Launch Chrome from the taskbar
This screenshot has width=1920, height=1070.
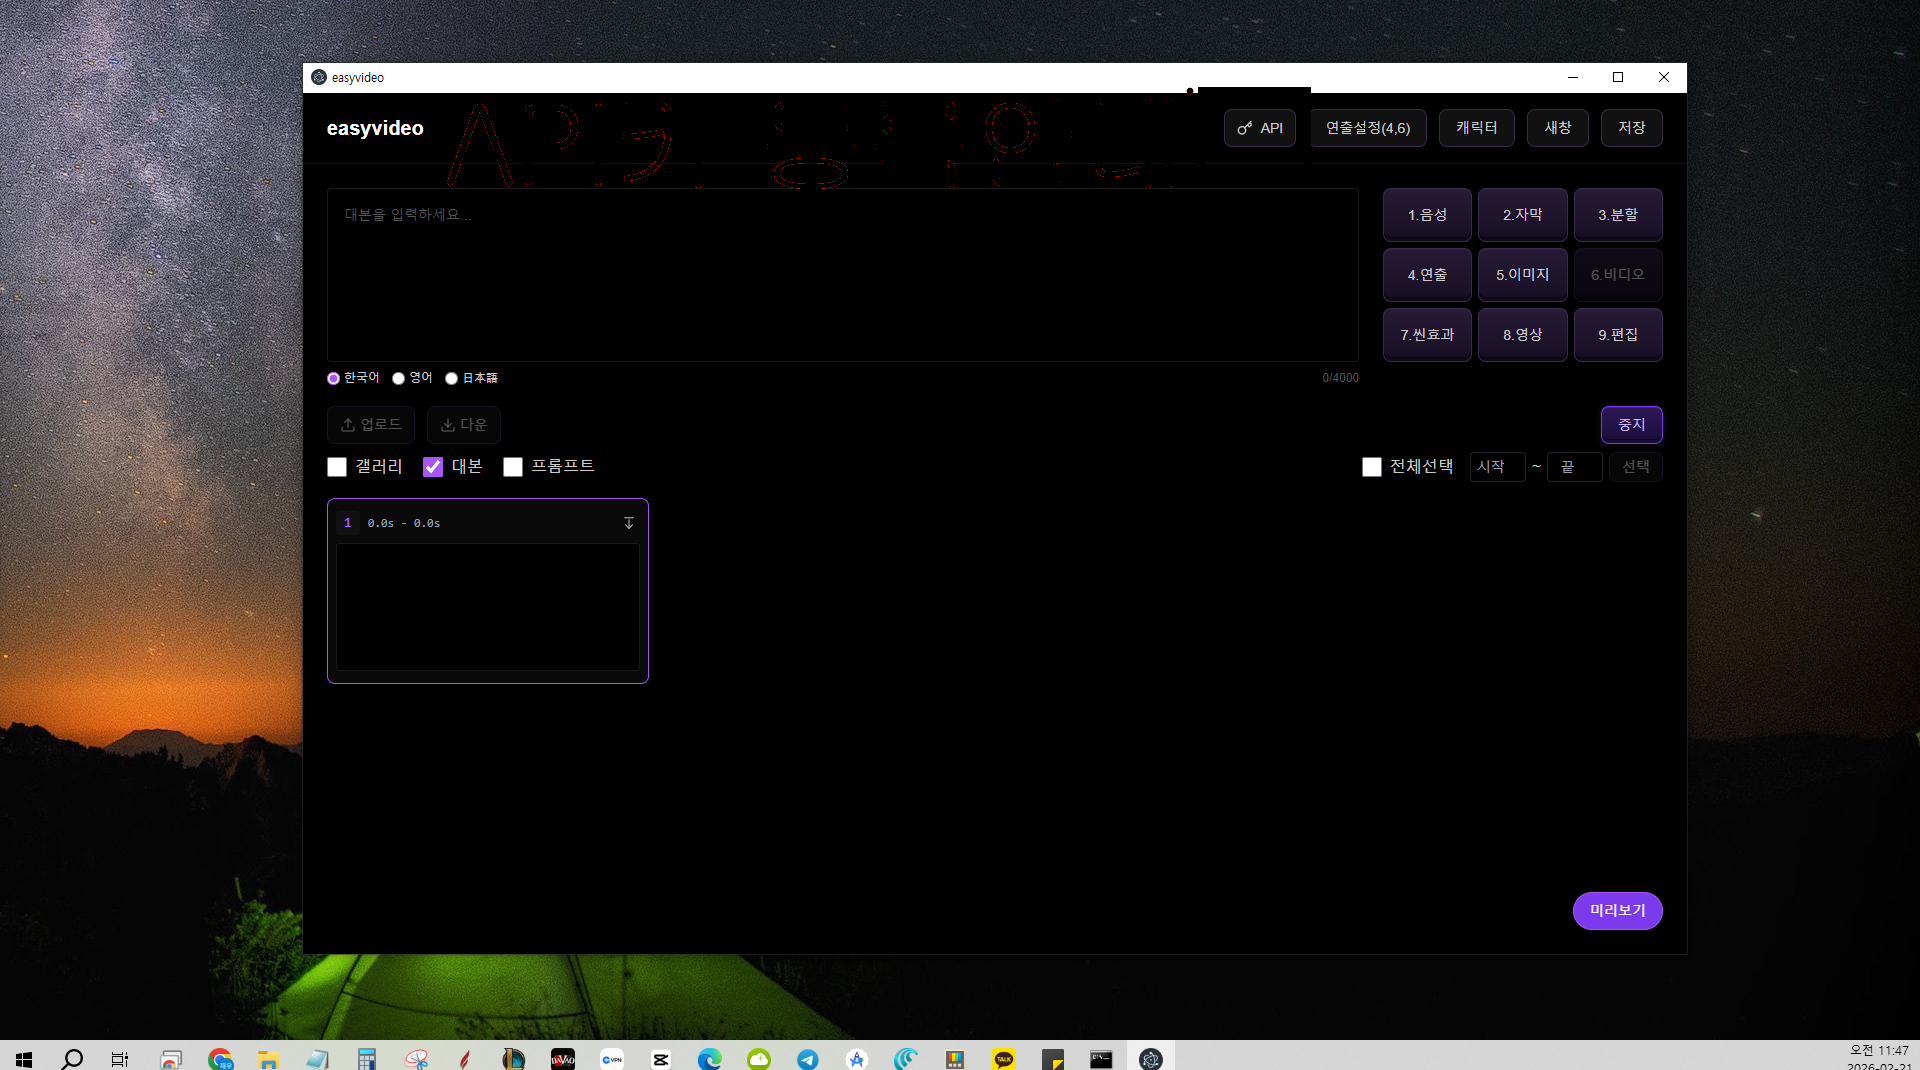click(220, 1059)
